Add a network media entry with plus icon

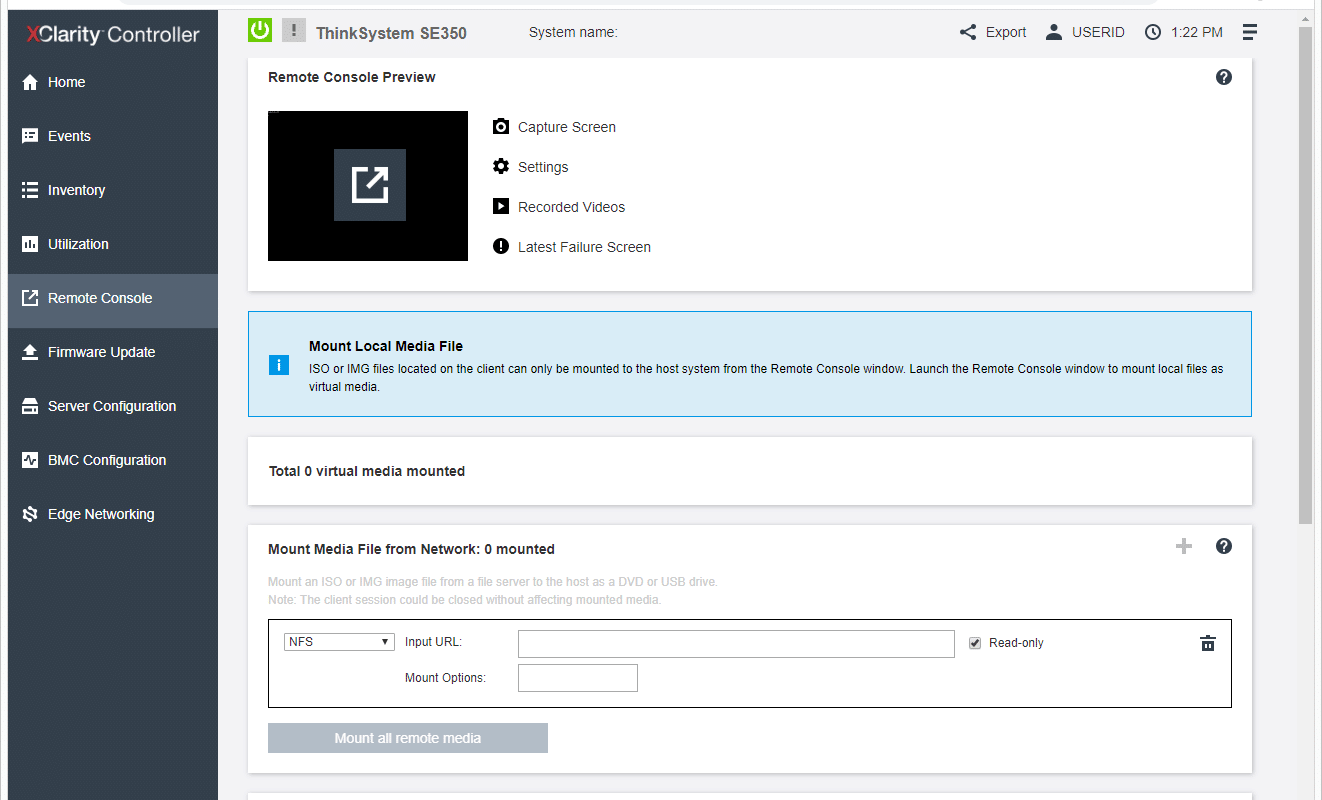point(1184,546)
